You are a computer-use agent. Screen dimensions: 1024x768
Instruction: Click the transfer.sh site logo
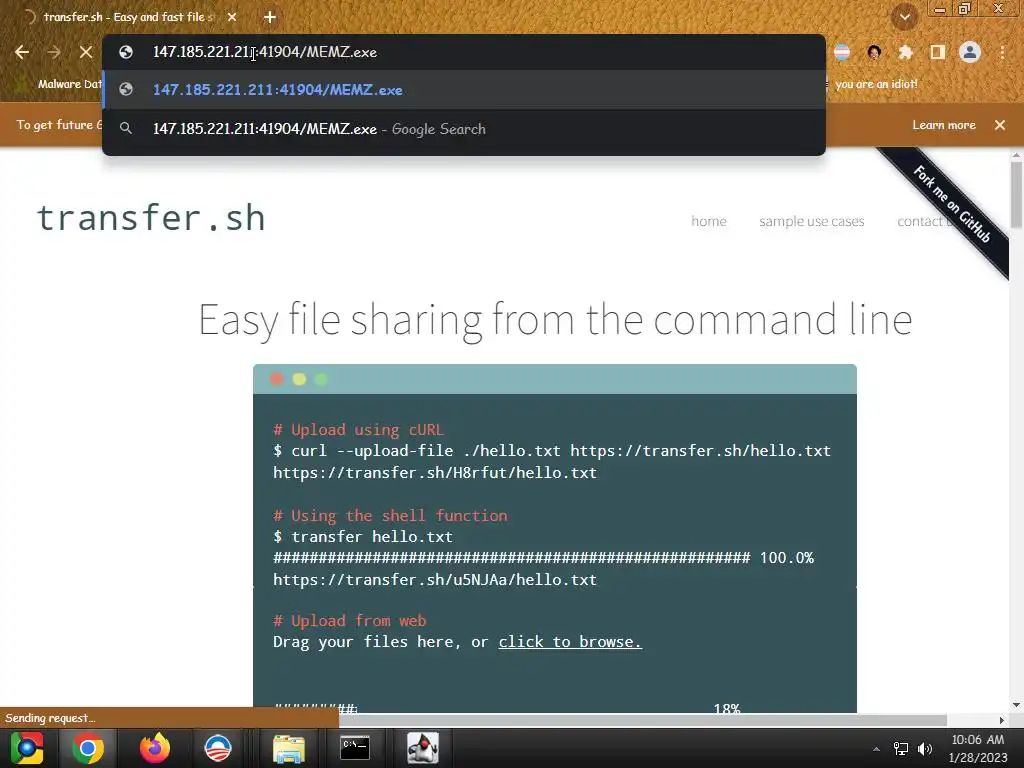[150, 218]
